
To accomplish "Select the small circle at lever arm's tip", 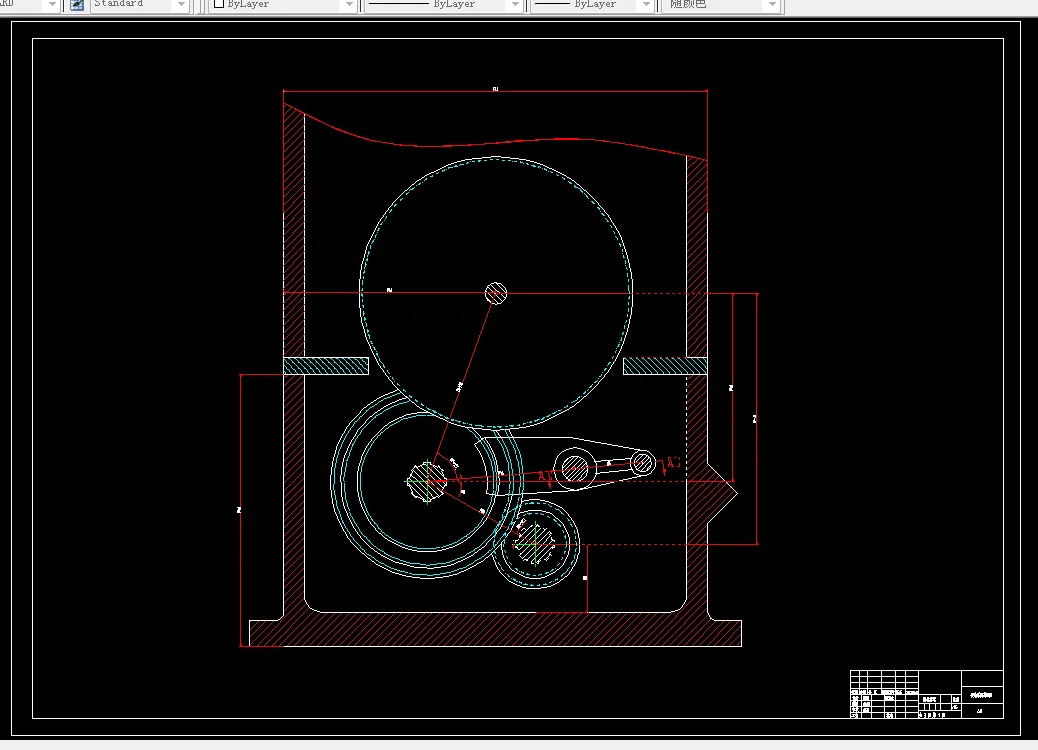I will 642,463.
